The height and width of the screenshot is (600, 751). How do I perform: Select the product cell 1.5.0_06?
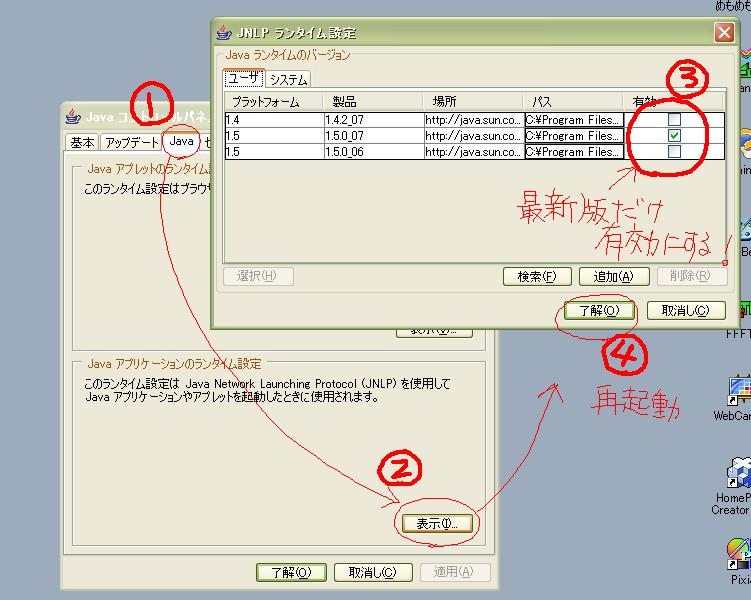pos(374,152)
